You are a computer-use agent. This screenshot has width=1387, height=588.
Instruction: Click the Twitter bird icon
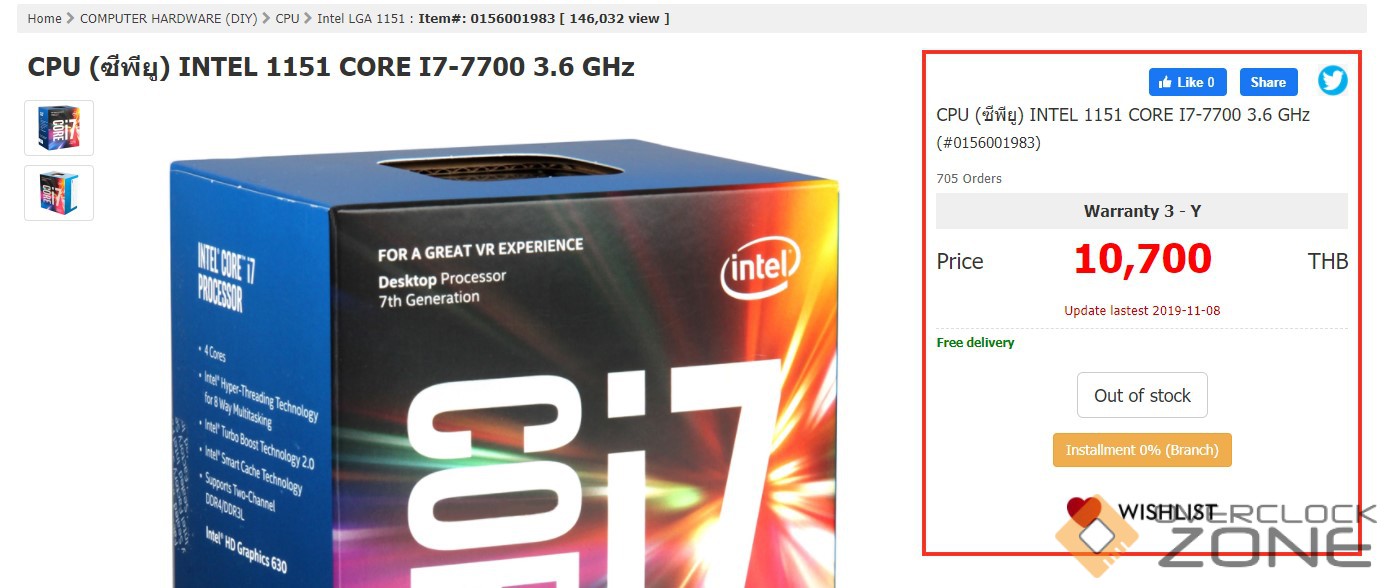1332,81
